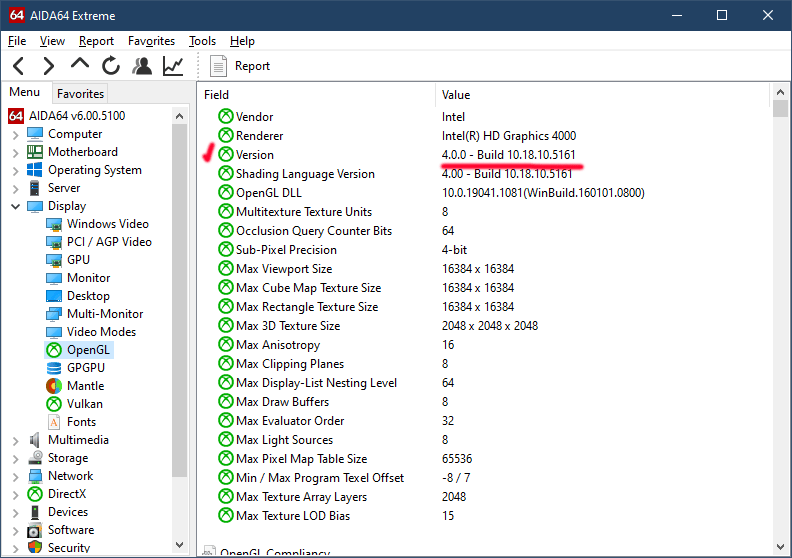Viewport: 792px width, 558px height.
Task: Switch to the Menu tab
Action: (x=25, y=92)
